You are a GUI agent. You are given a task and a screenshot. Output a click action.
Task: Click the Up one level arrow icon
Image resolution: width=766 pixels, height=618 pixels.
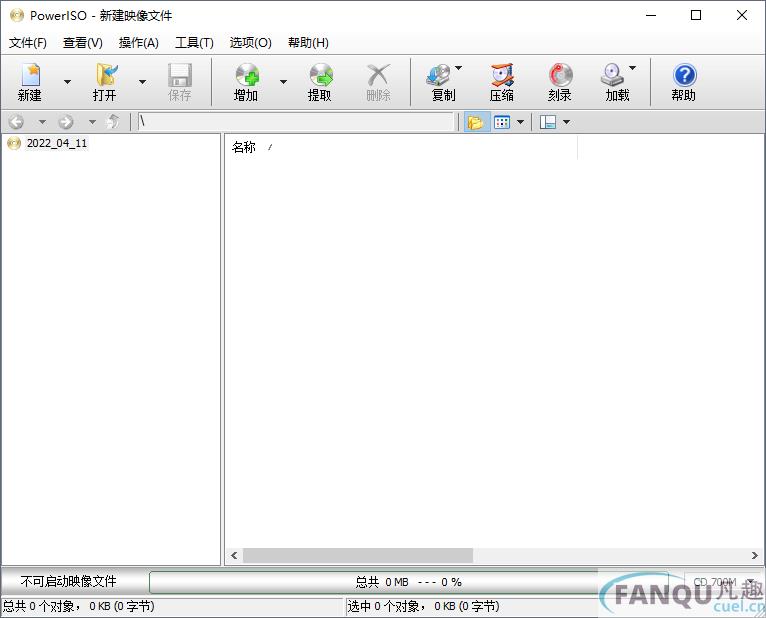[x=113, y=121]
